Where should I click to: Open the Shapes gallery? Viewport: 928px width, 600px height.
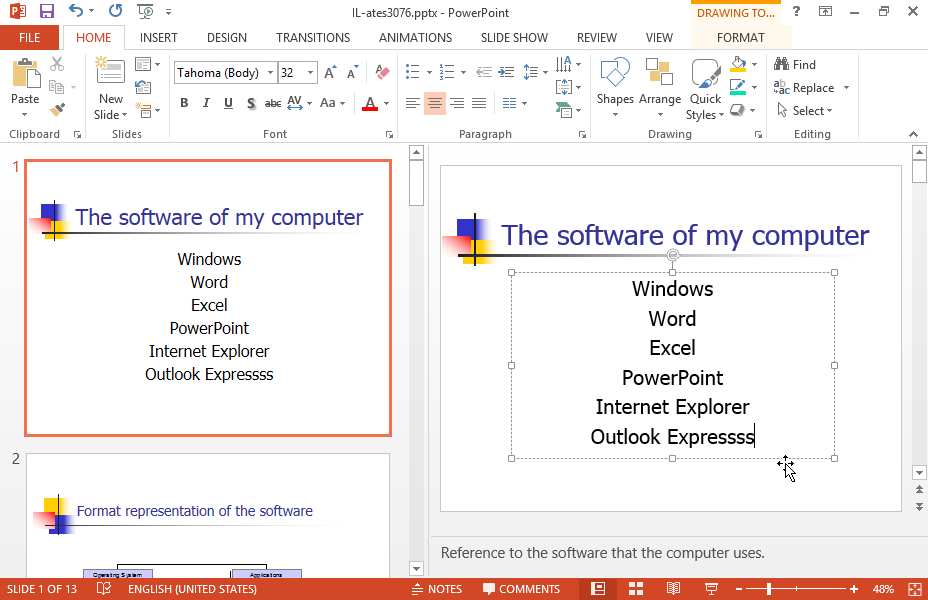pos(615,89)
